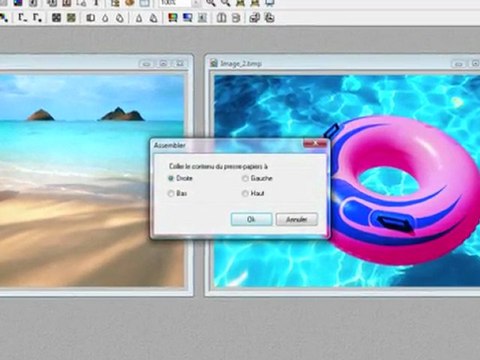Maximize the left beach image window
Image resolution: width=480 pixels, height=360 pixels.
[163, 63]
